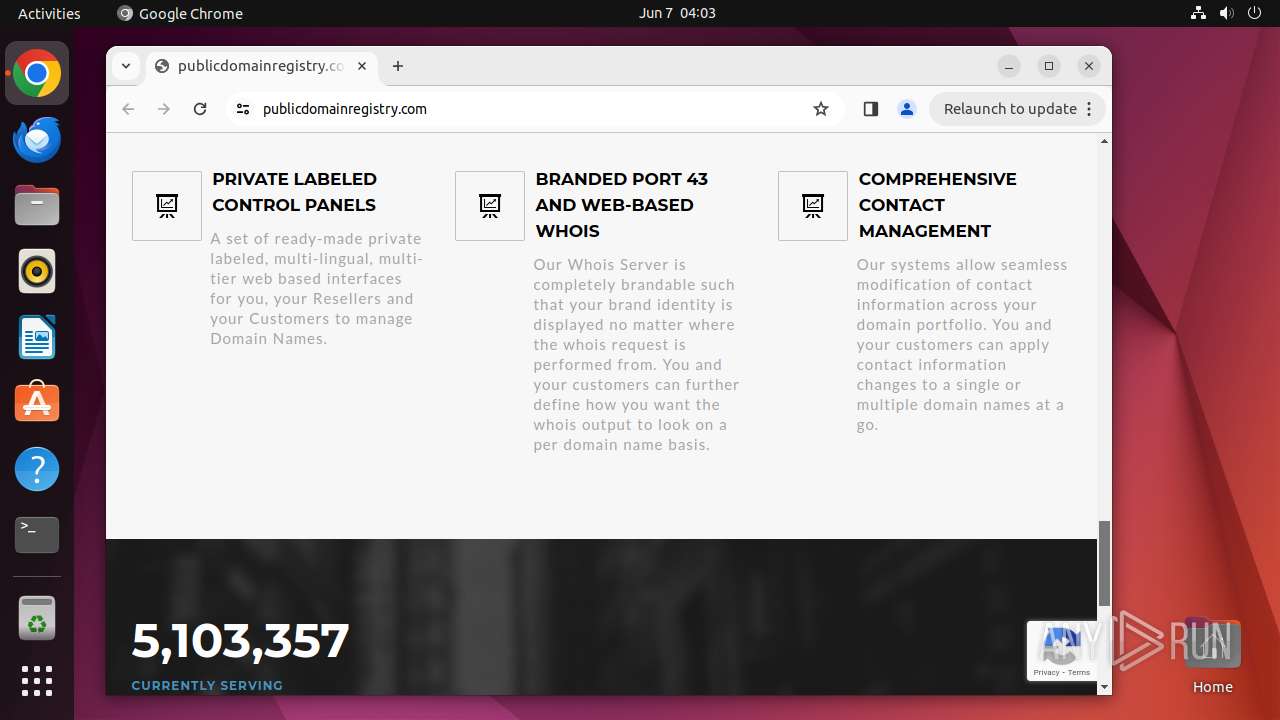
Task: Click Relaunch to update button
Action: (x=1010, y=109)
